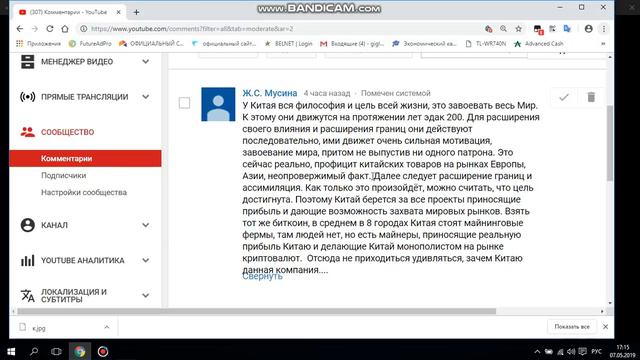
Task: Open the BELNET | Login bookmark
Action: pyautogui.click(x=288, y=44)
